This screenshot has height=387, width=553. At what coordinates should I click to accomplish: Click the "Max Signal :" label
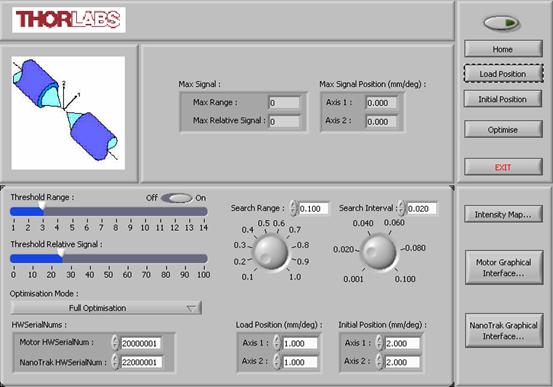click(199, 84)
